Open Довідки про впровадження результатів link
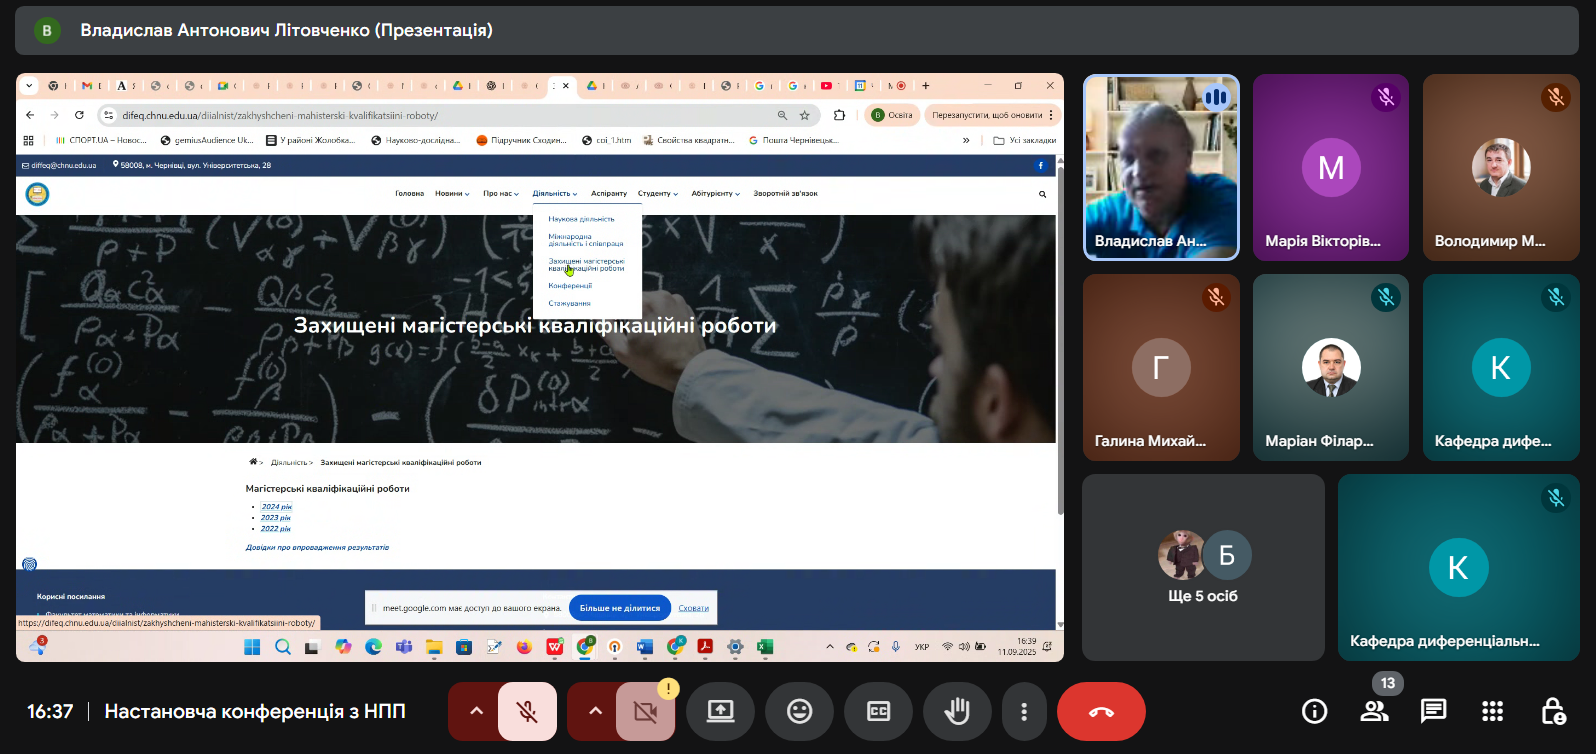The width and height of the screenshot is (1596, 754). (317, 548)
